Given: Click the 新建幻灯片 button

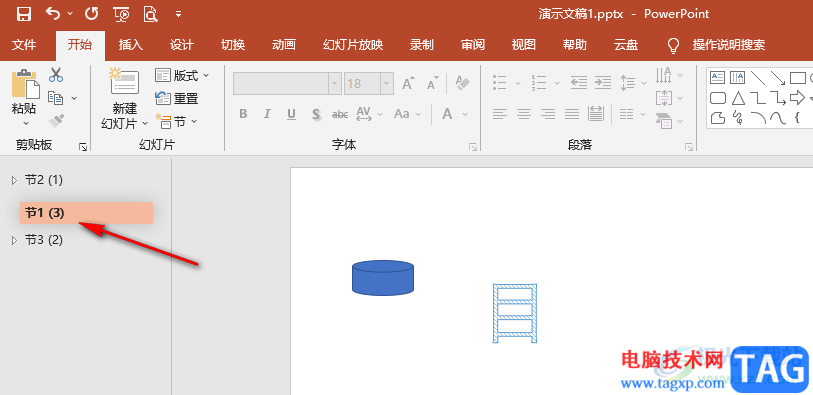Looking at the screenshot, I should tap(124, 98).
